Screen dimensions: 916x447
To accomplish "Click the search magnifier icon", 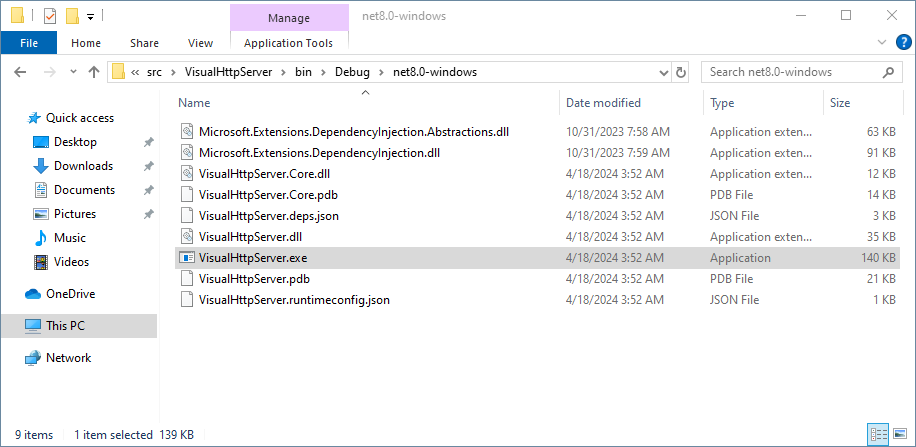I will [x=889, y=72].
